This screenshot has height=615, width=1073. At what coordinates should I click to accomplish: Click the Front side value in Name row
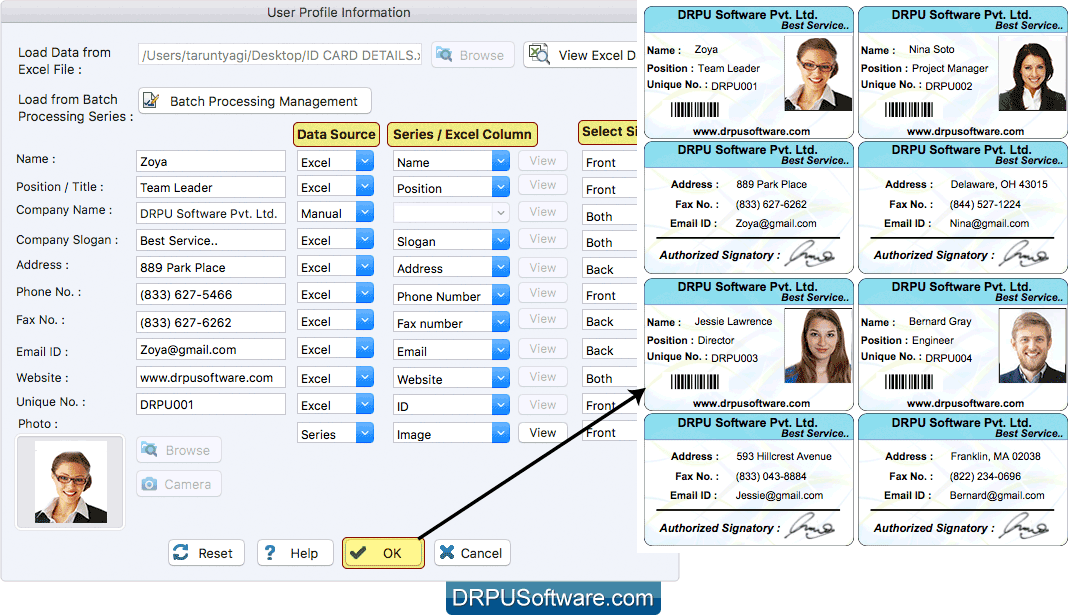pos(609,162)
